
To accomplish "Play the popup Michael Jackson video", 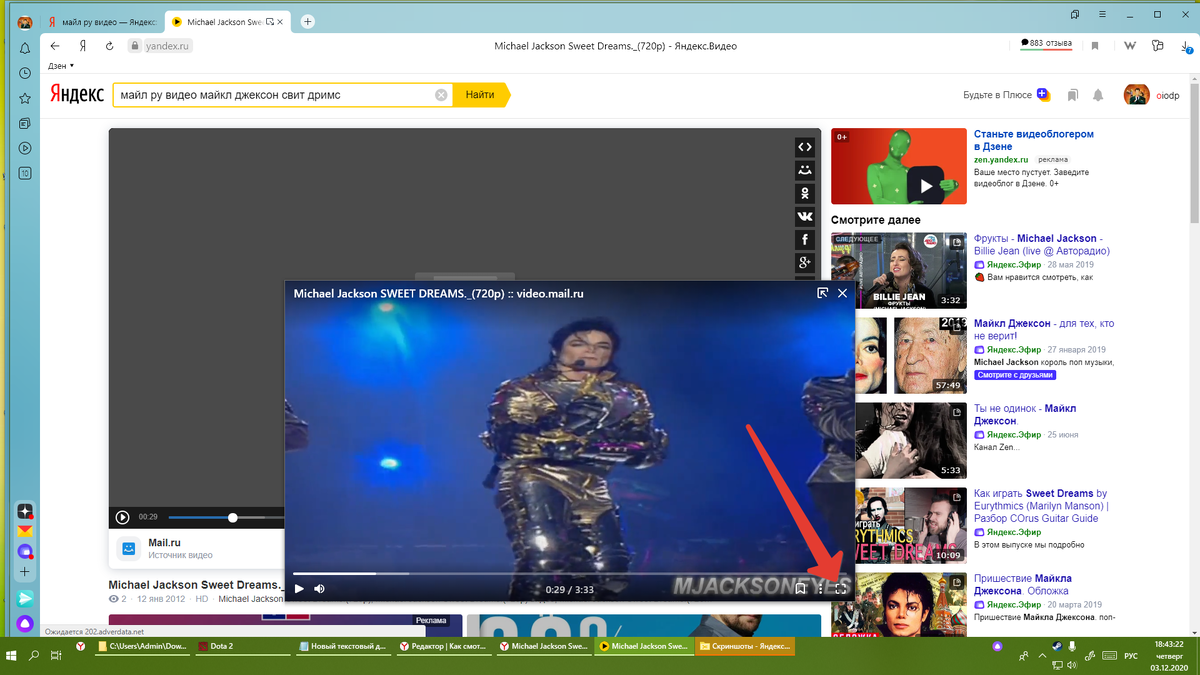I will coord(299,589).
